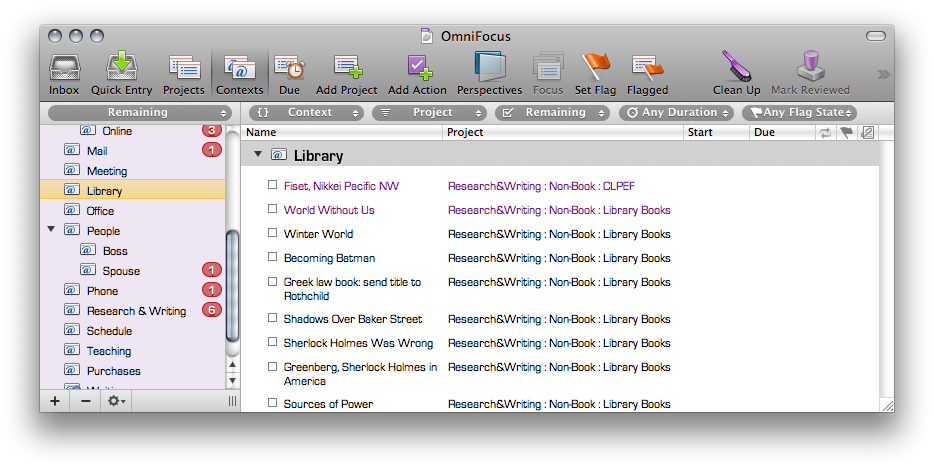Click the flag column header icon
Viewport: 934px width, 467px height.
(846, 132)
